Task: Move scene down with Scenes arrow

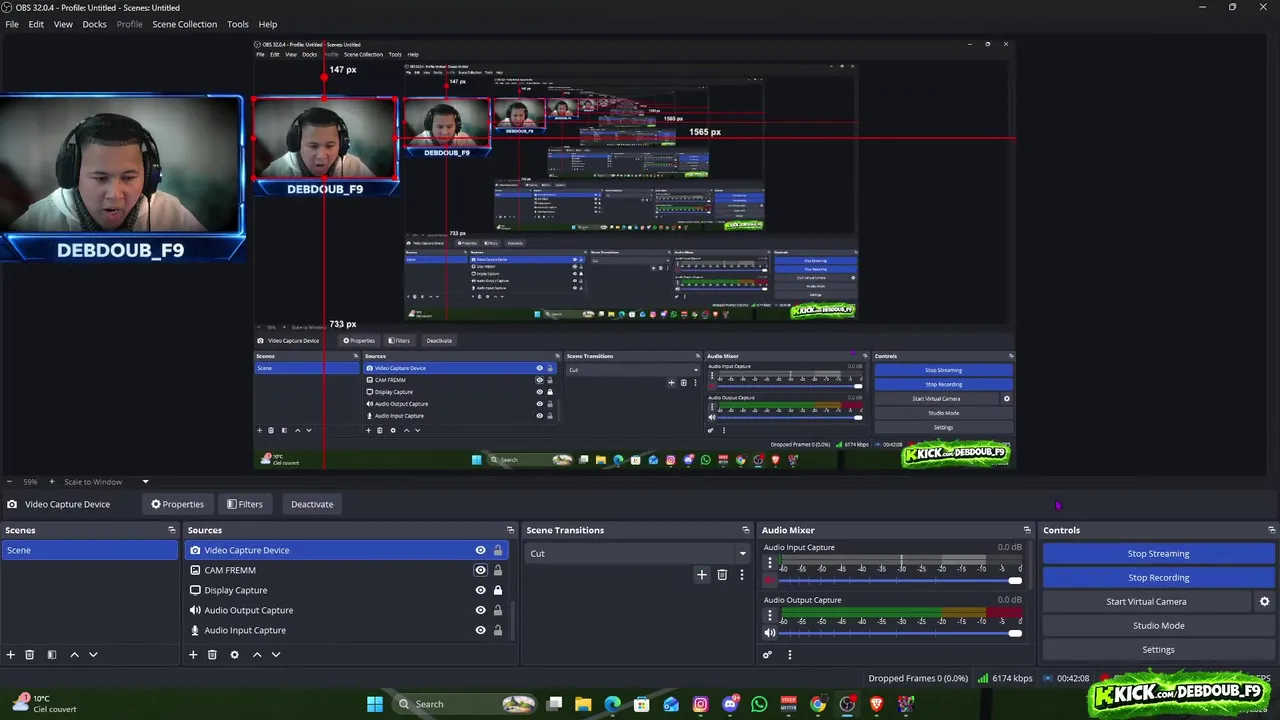Action: [93, 654]
